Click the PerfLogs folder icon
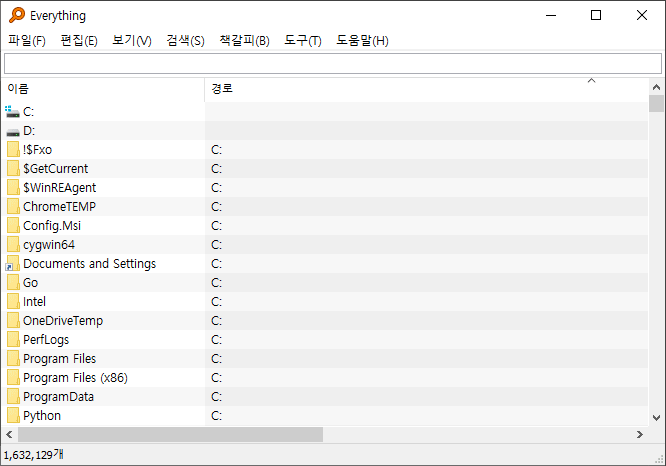The width and height of the screenshot is (666, 466). click(13, 339)
